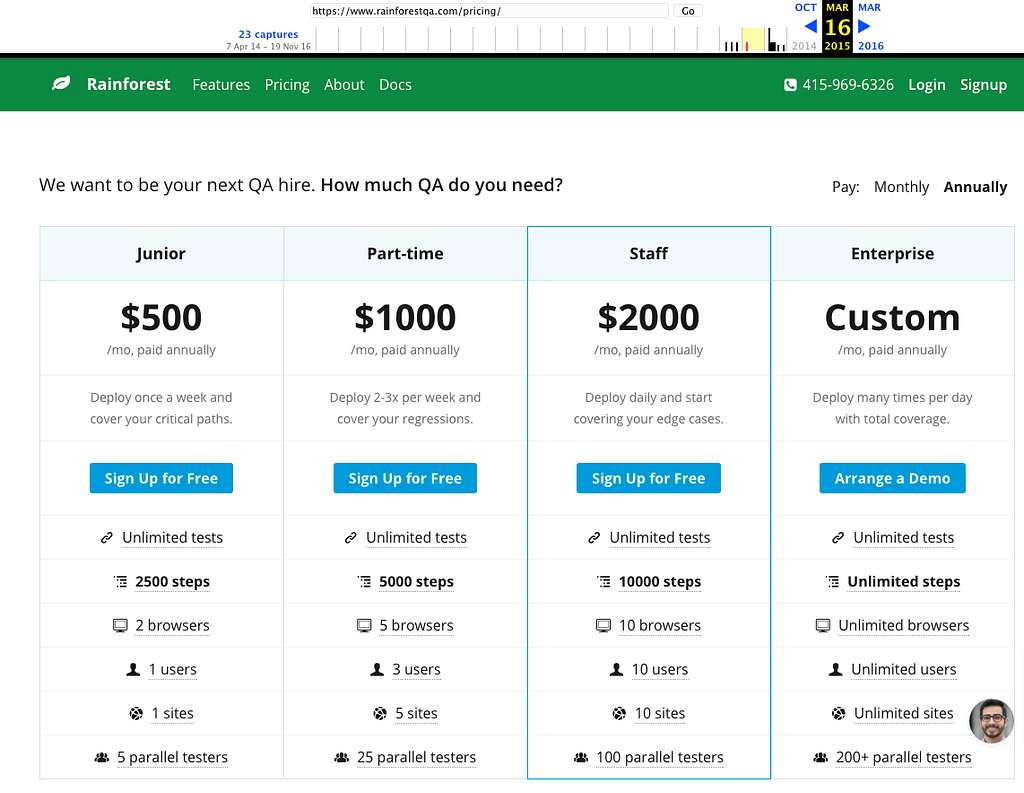The image size is (1024, 793).
Task: Open the Docs nav link
Action: 395,85
